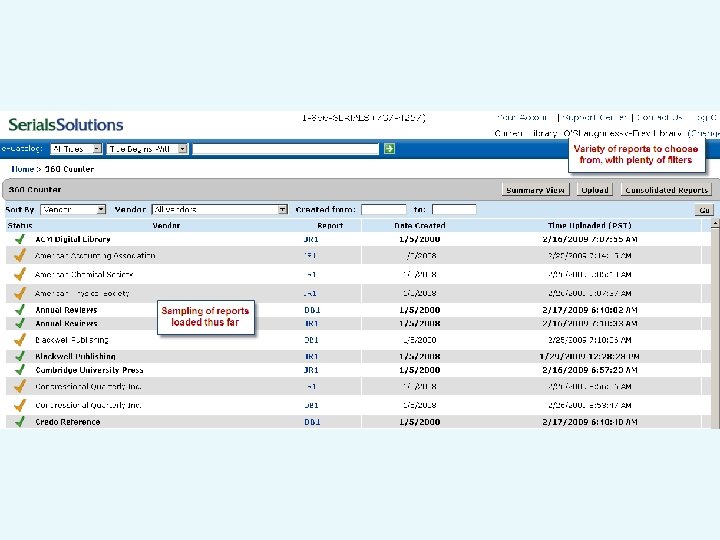
Task: Click the Go button
Action: (x=704, y=210)
